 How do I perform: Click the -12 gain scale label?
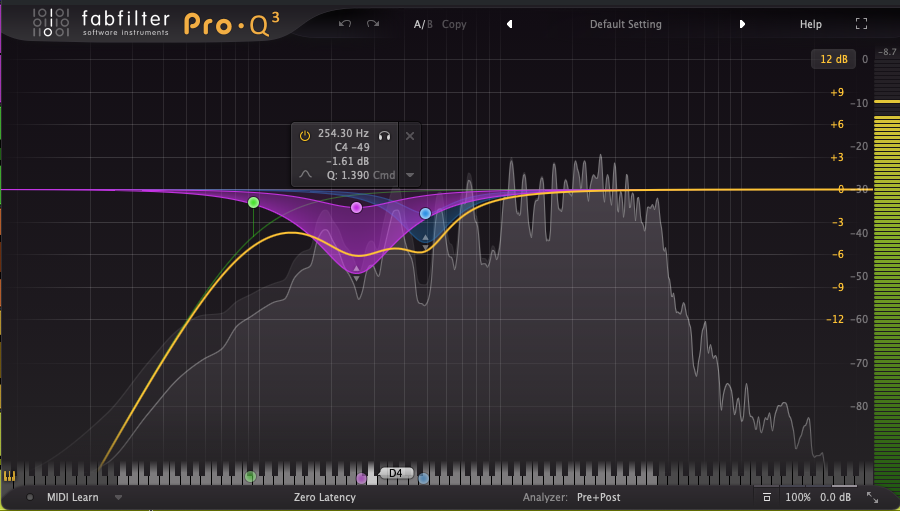[x=835, y=319]
